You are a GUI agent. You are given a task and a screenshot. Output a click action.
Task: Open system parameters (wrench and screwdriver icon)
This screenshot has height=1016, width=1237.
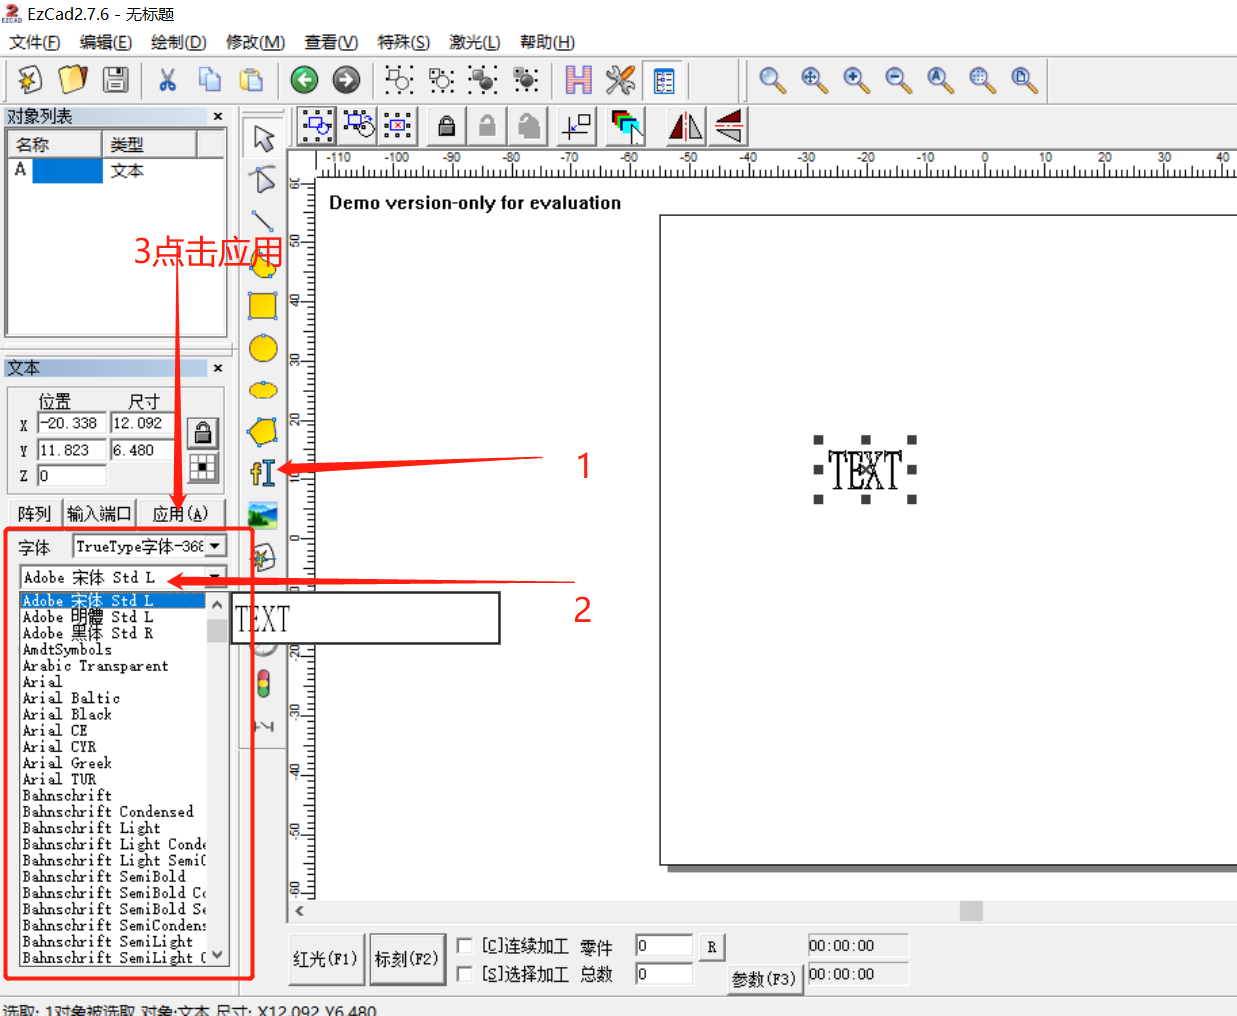pyautogui.click(x=620, y=80)
